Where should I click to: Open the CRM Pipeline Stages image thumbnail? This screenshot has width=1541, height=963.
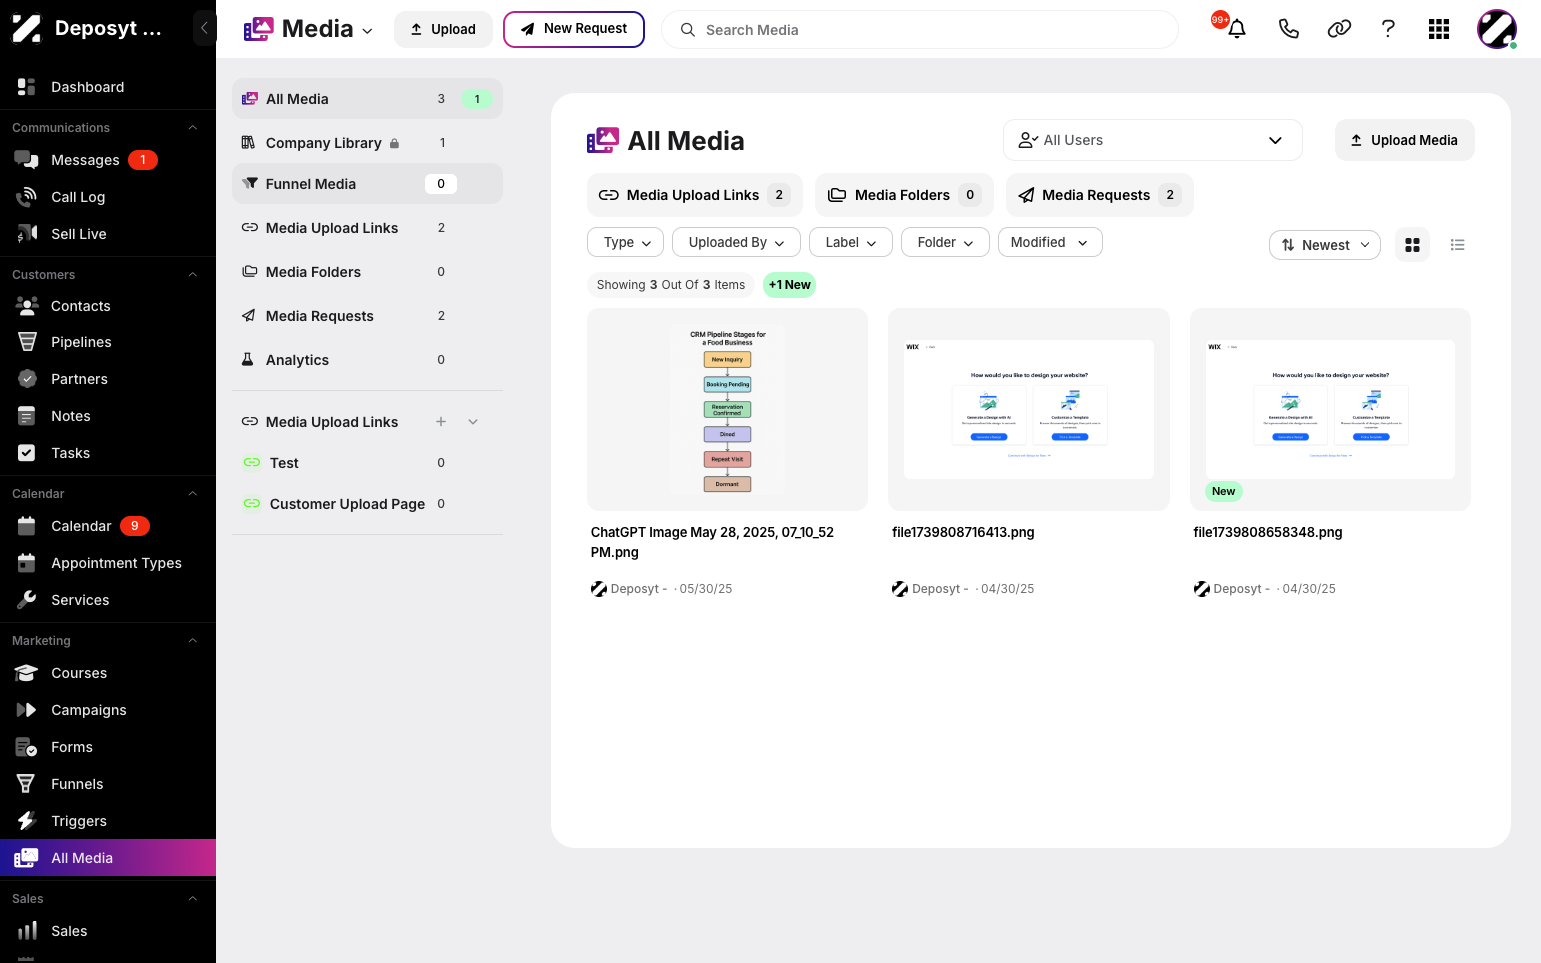[x=727, y=410]
